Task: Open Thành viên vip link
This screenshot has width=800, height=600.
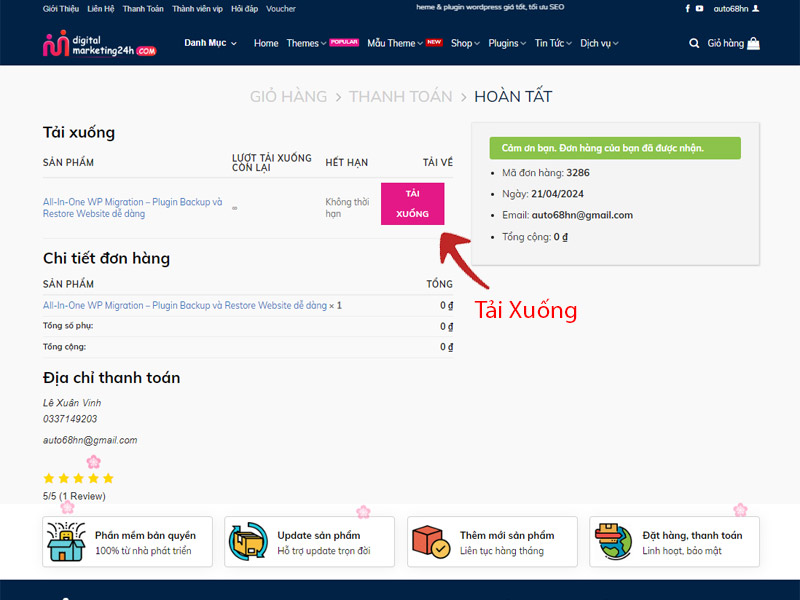Action: (197, 9)
